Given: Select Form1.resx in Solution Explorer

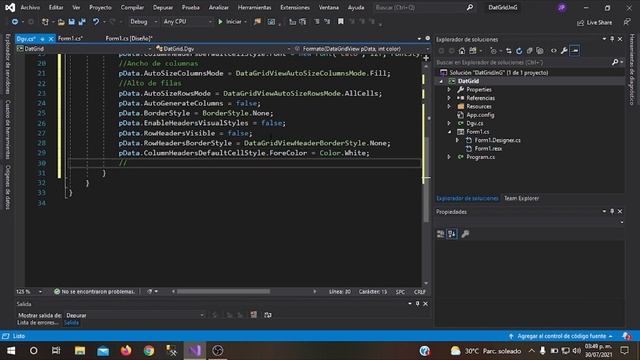Looking at the screenshot, I should [x=488, y=149].
